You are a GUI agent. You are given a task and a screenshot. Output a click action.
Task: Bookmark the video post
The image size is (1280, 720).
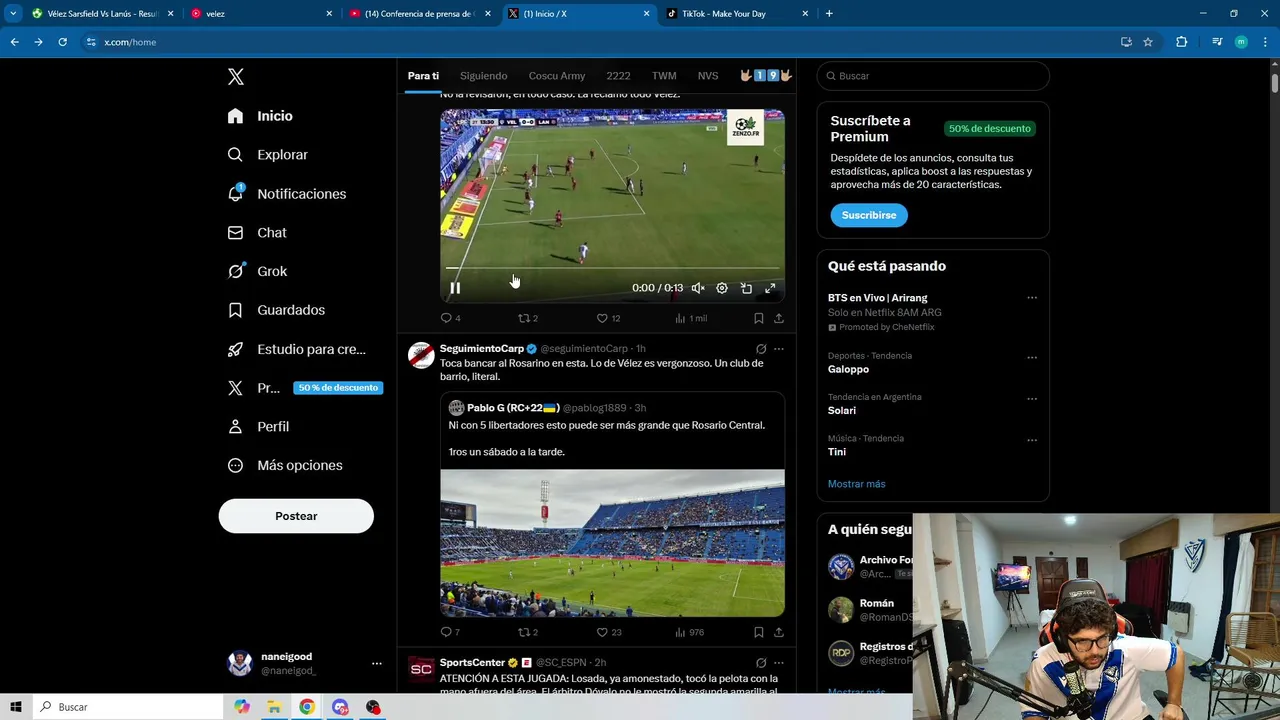click(759, 318)
